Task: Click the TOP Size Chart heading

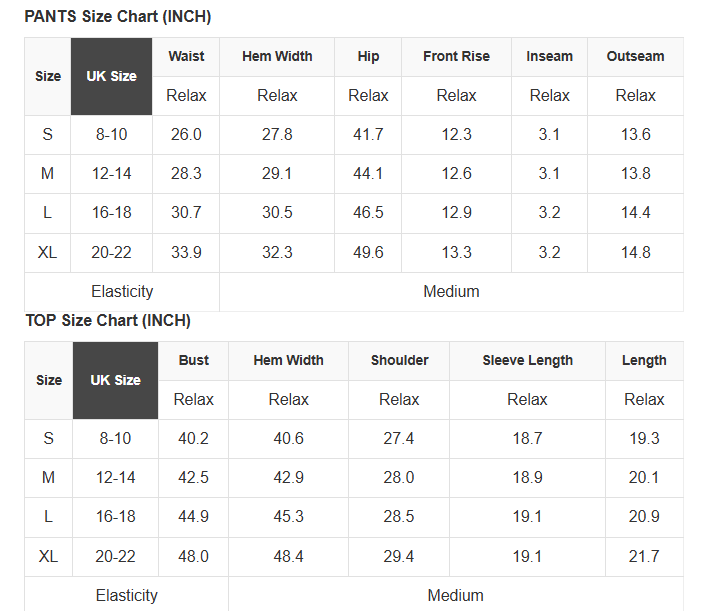Action: point(108,320)
